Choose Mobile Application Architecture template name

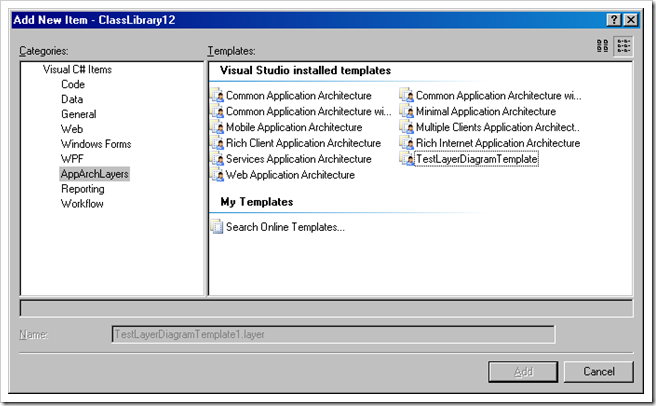click(294, 127)
